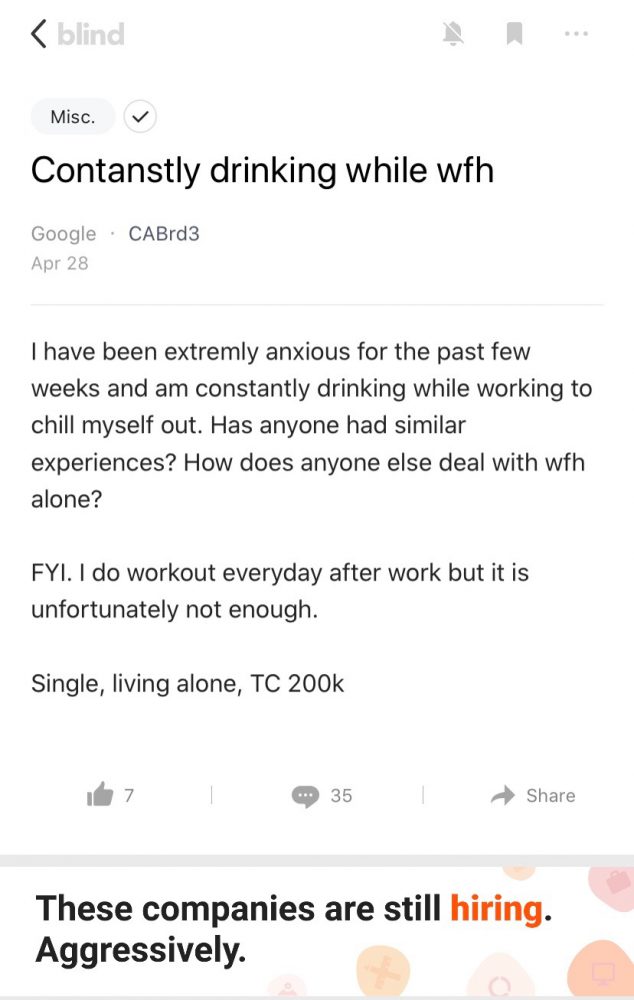Like the post with thumbs-up icon

pyautogui.click(x=100, y=795)
